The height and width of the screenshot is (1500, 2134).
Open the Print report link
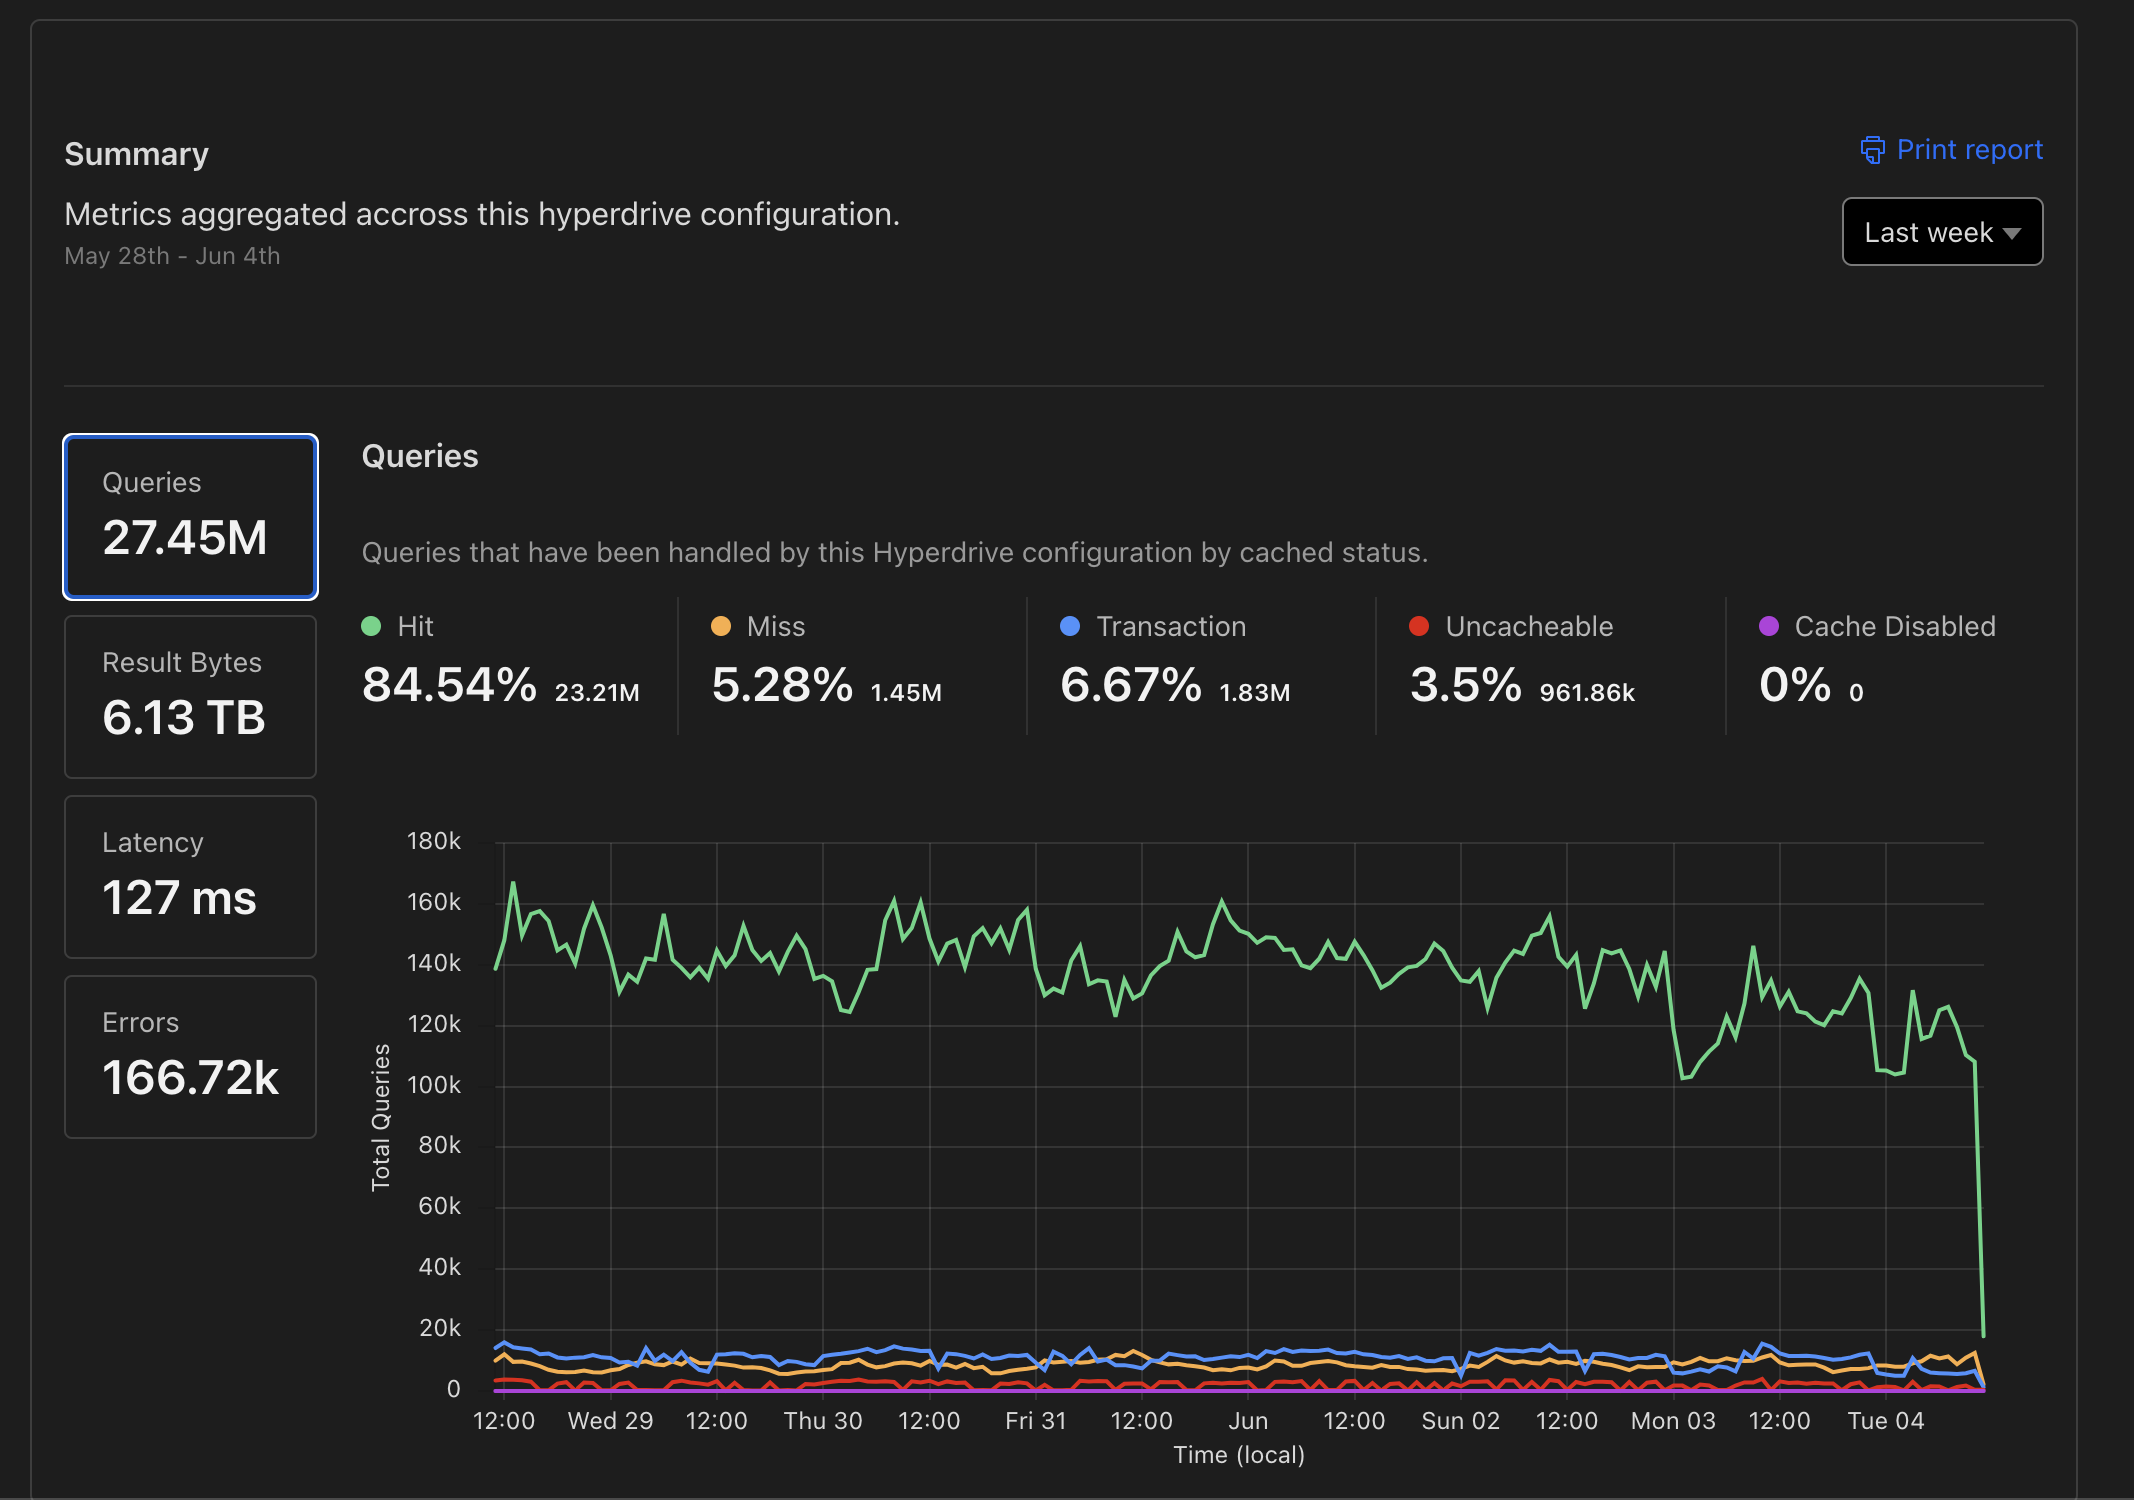(1968, 150)
